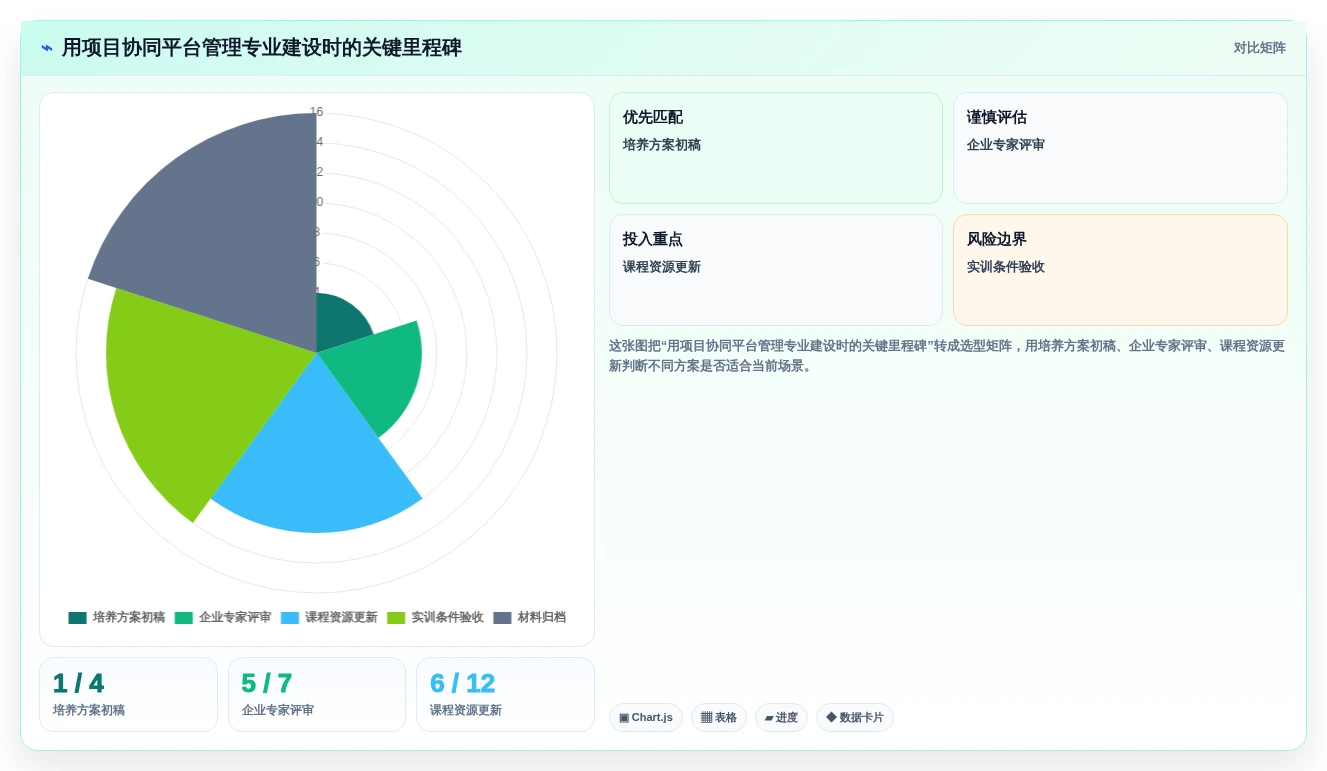Toggle 材料归档 legend color swatch
Viewport: 1327px width, 771px height.
(502, 618)
